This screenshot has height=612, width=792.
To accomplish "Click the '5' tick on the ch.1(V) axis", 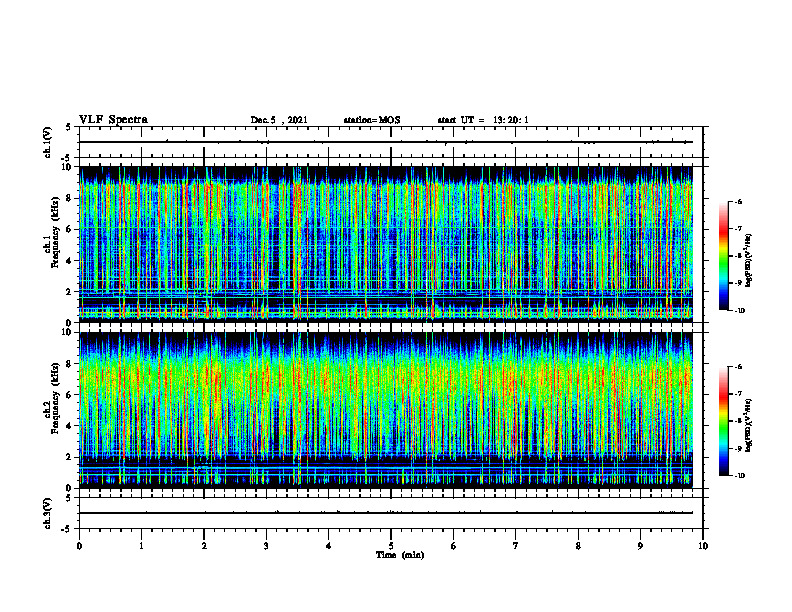I will point(68,127).
